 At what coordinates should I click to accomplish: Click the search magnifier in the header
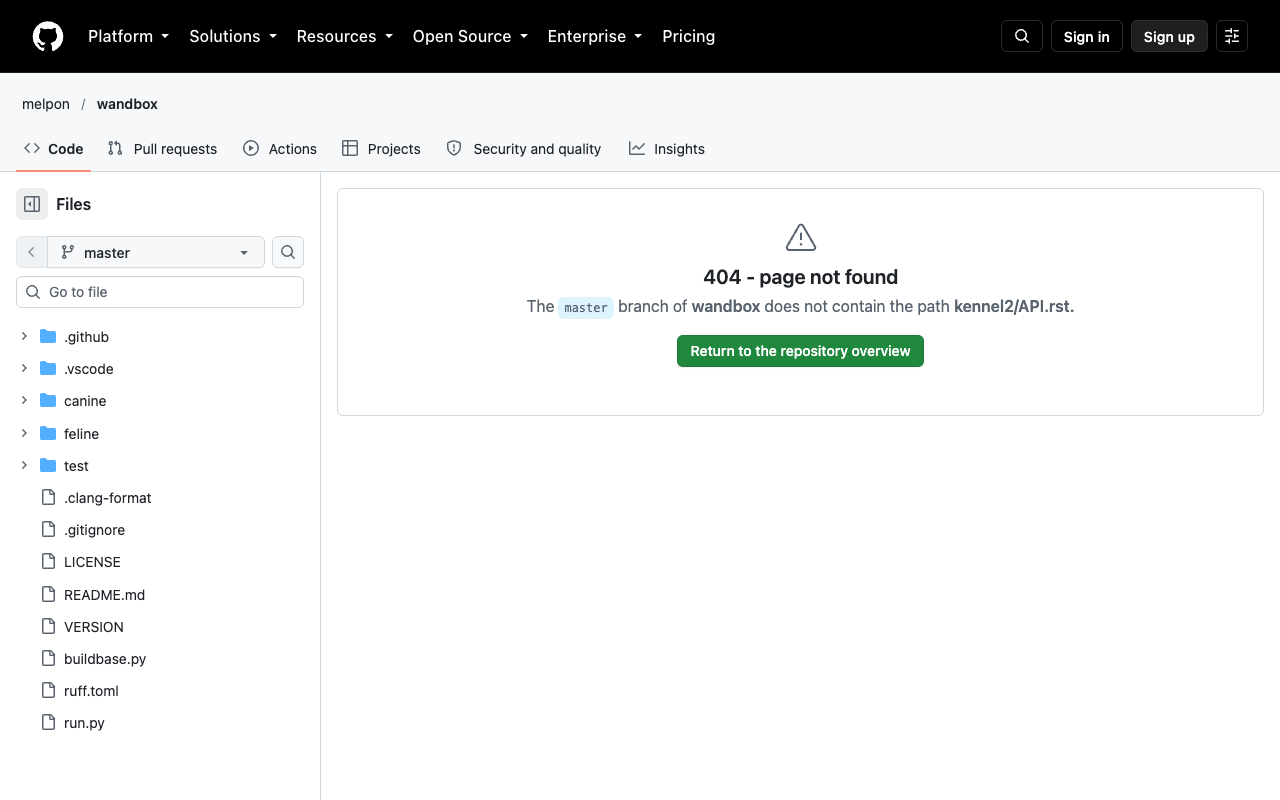click(1022, 36)
